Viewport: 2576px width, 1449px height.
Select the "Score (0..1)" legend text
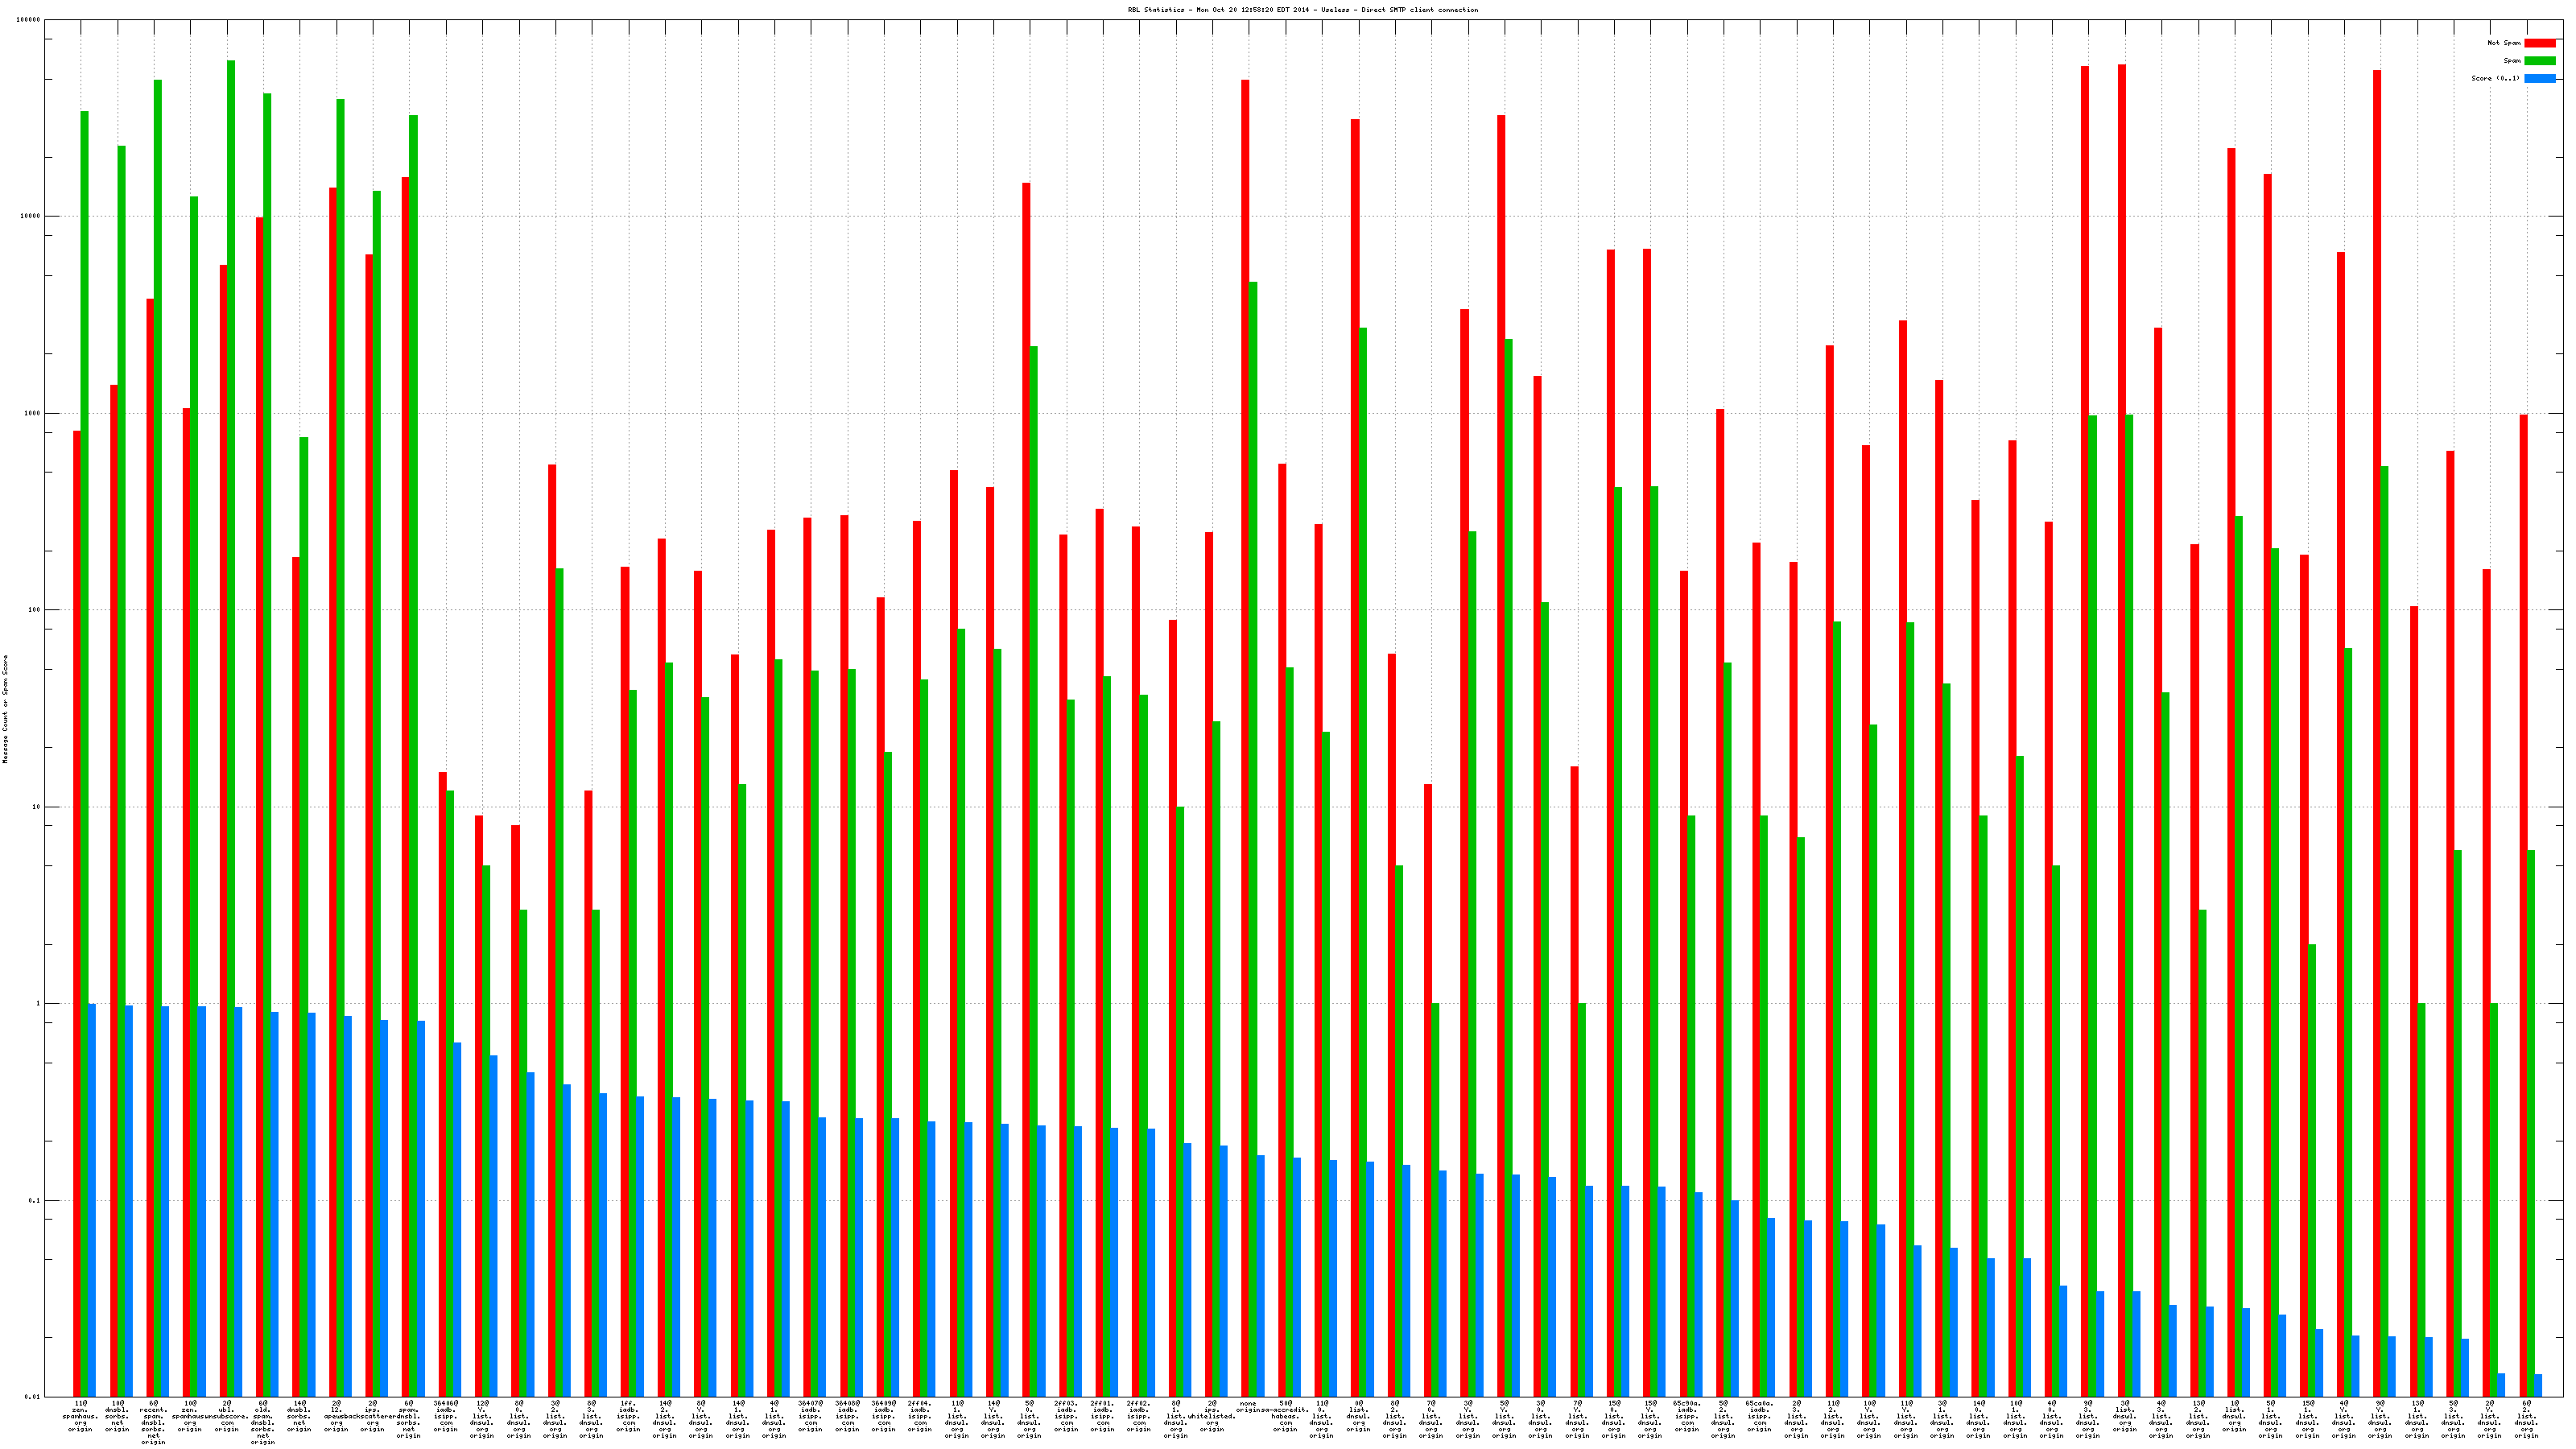[x=2495, y=78]
